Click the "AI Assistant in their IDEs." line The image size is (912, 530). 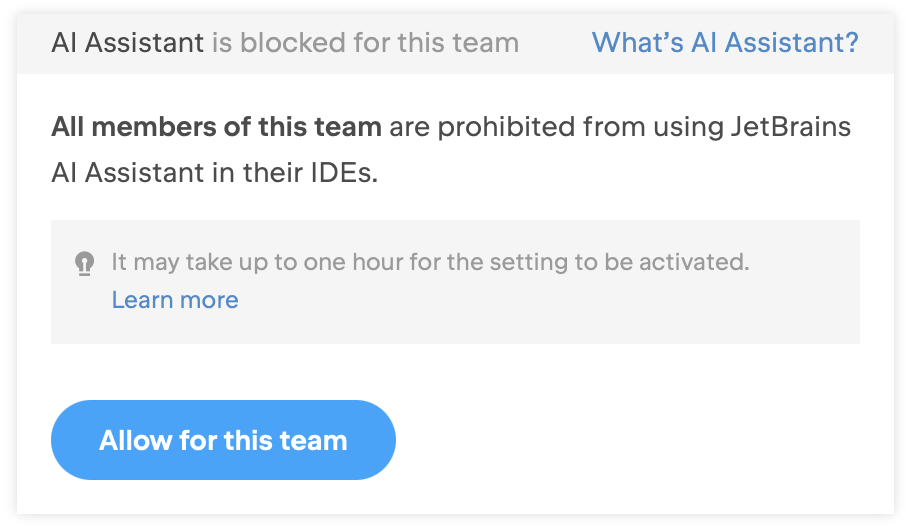[x=215, y=173]
